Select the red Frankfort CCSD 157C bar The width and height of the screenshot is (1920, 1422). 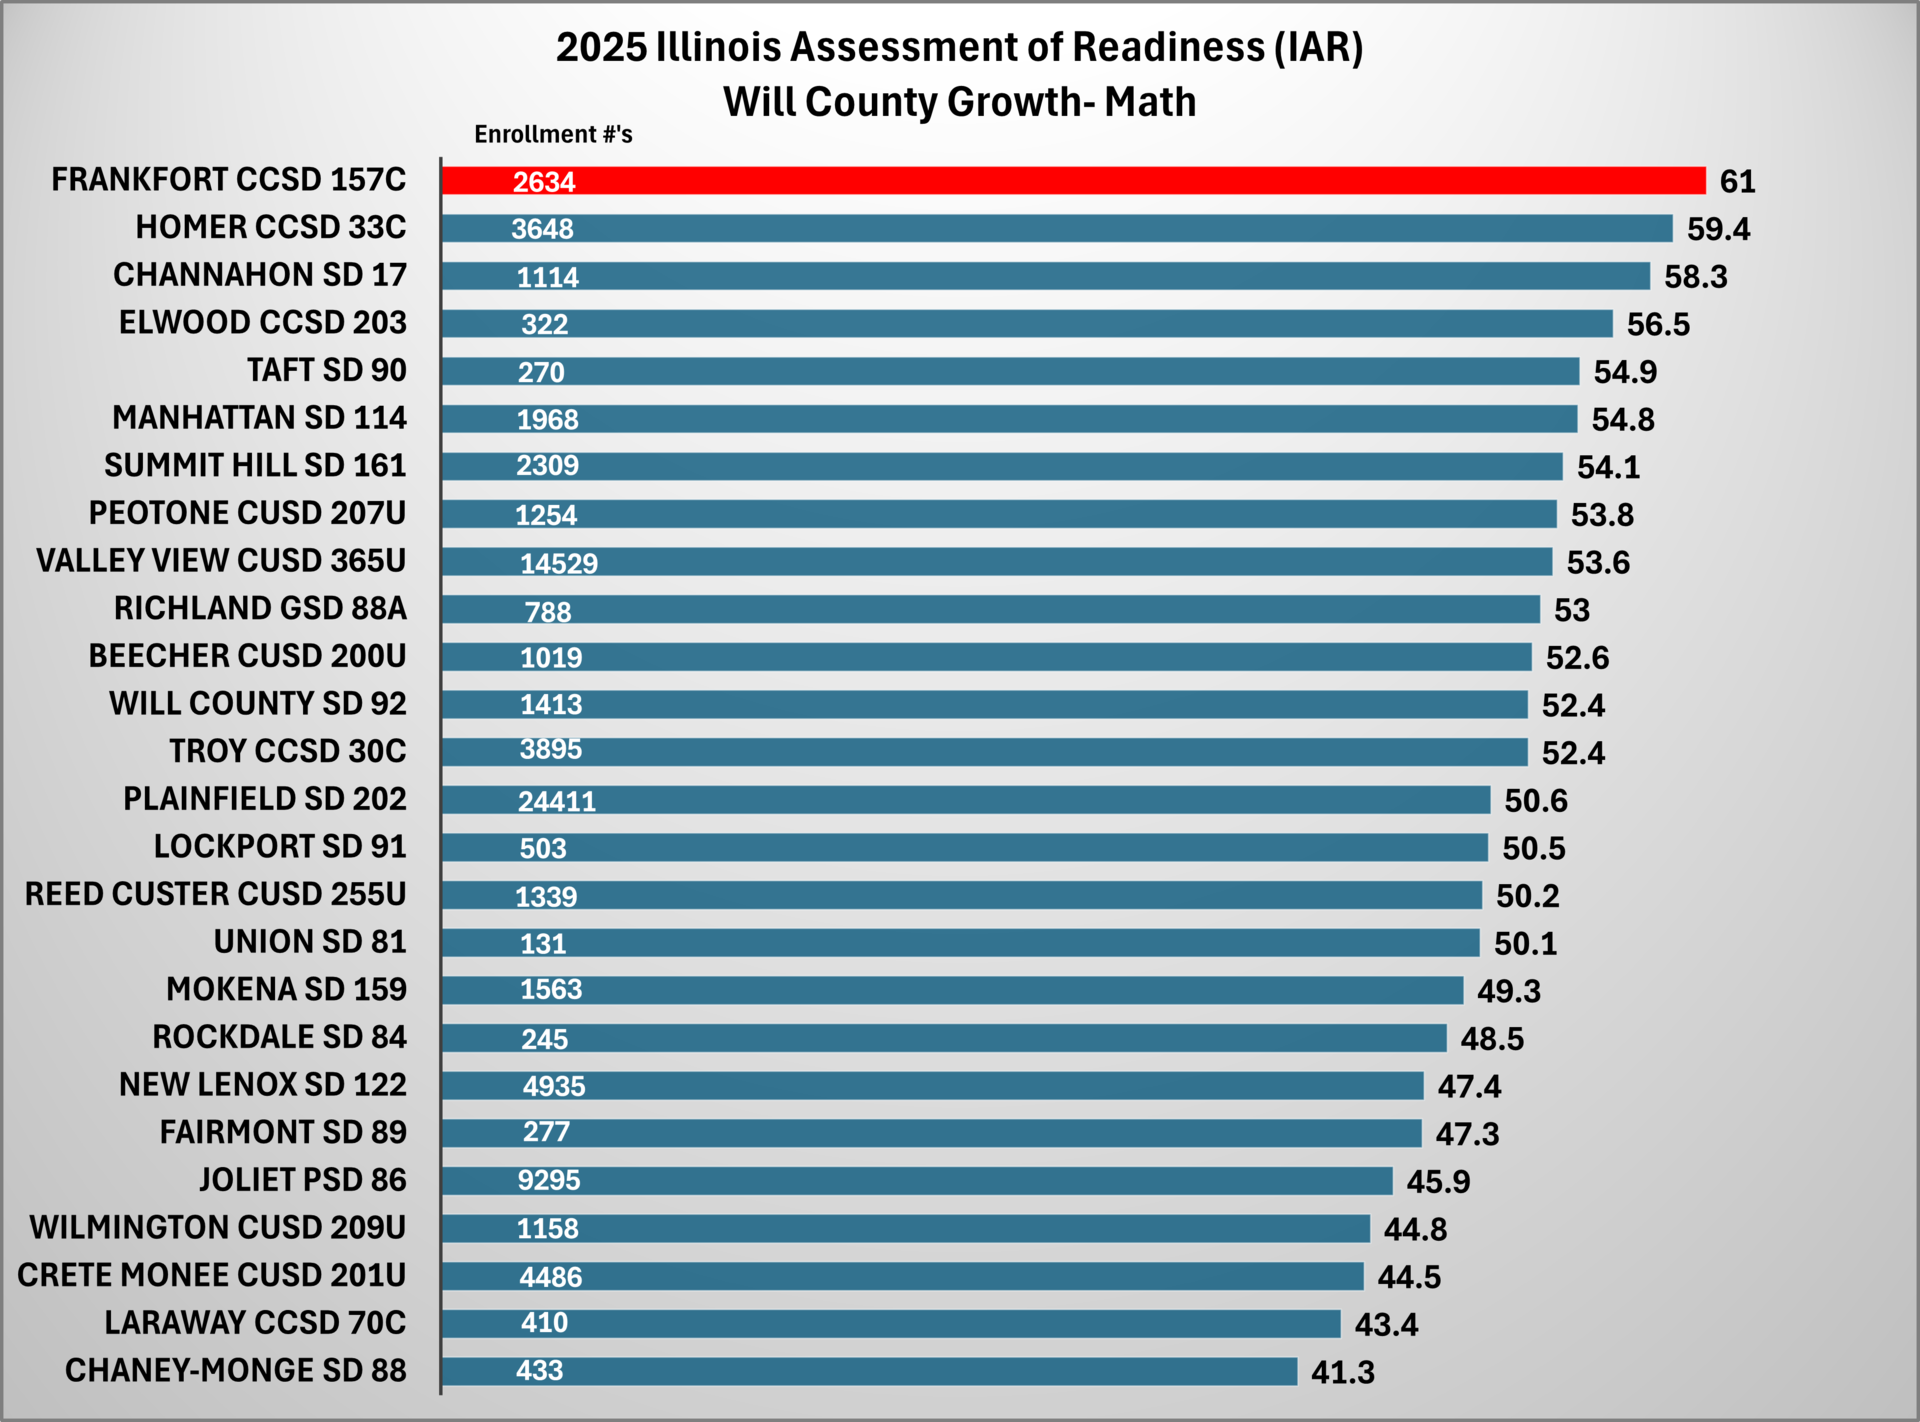[x=1073, y=181]
